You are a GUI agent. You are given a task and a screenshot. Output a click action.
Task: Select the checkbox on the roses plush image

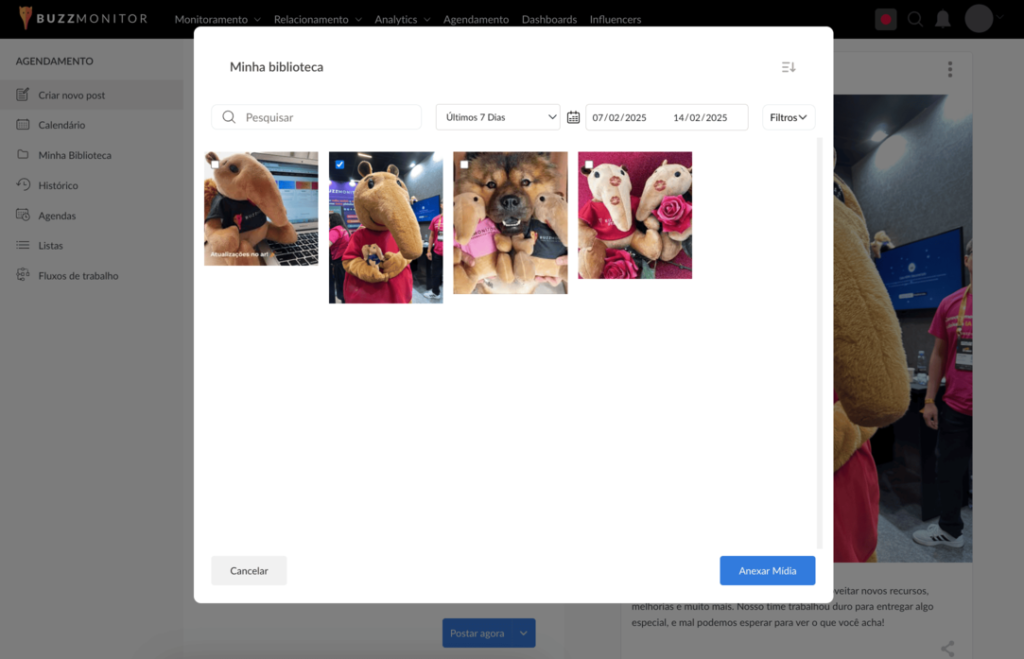point(589,164)
